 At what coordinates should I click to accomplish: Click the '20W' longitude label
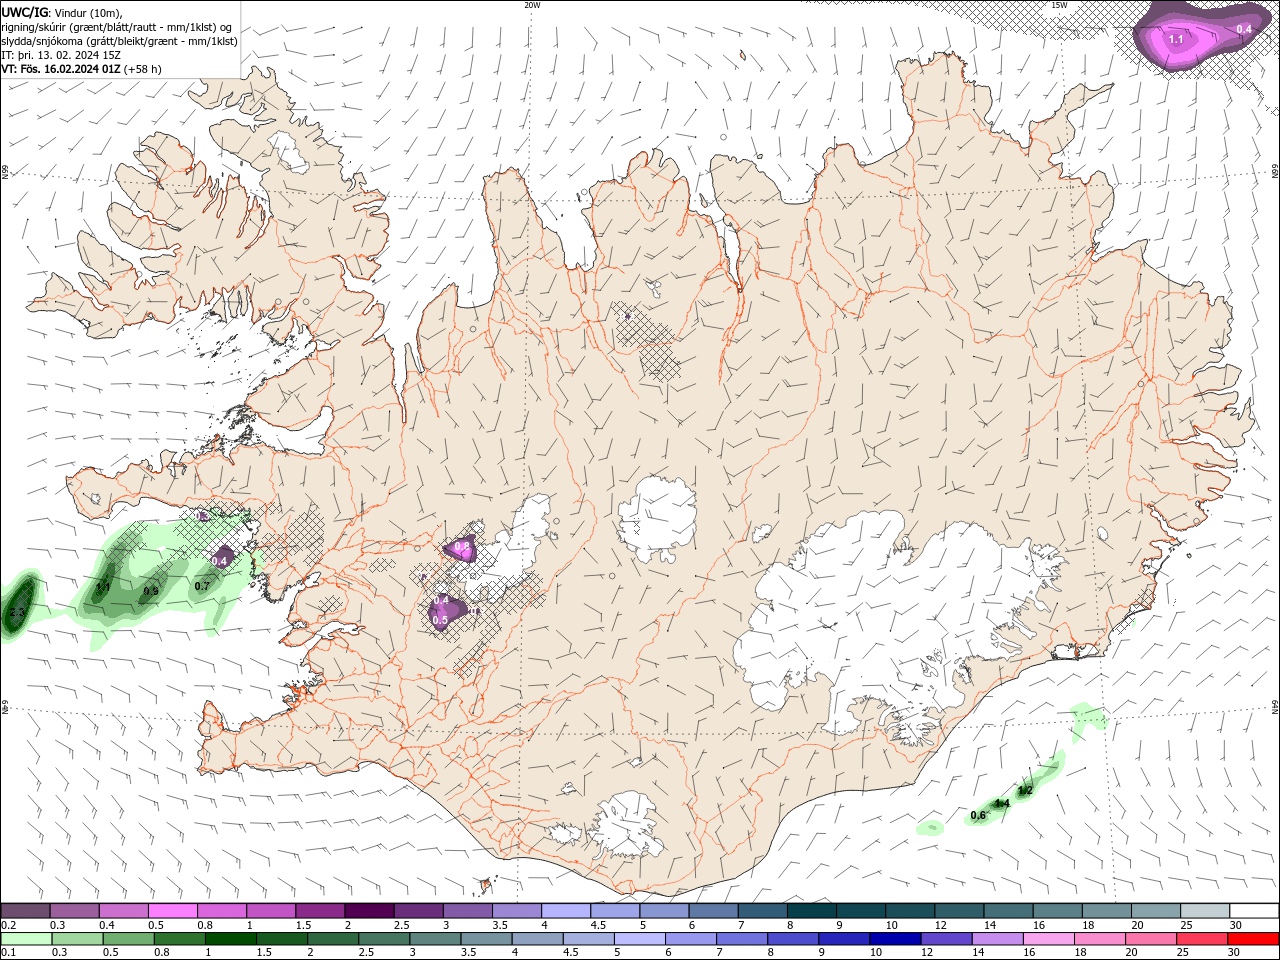tap(532, 5)
